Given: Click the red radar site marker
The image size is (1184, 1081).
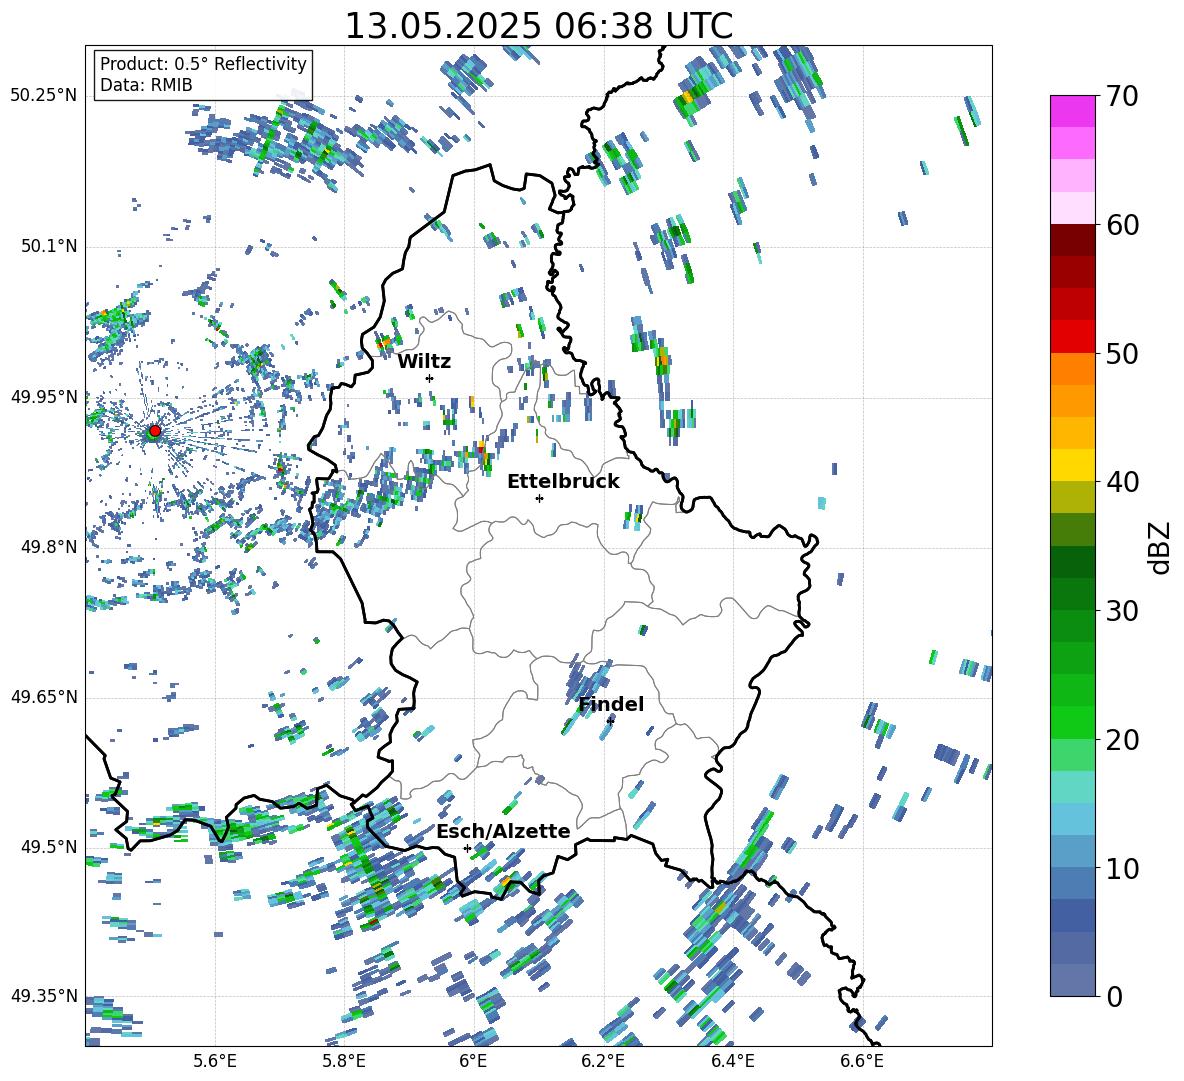Looking at the screenshot, I should [x=155, y=431].
